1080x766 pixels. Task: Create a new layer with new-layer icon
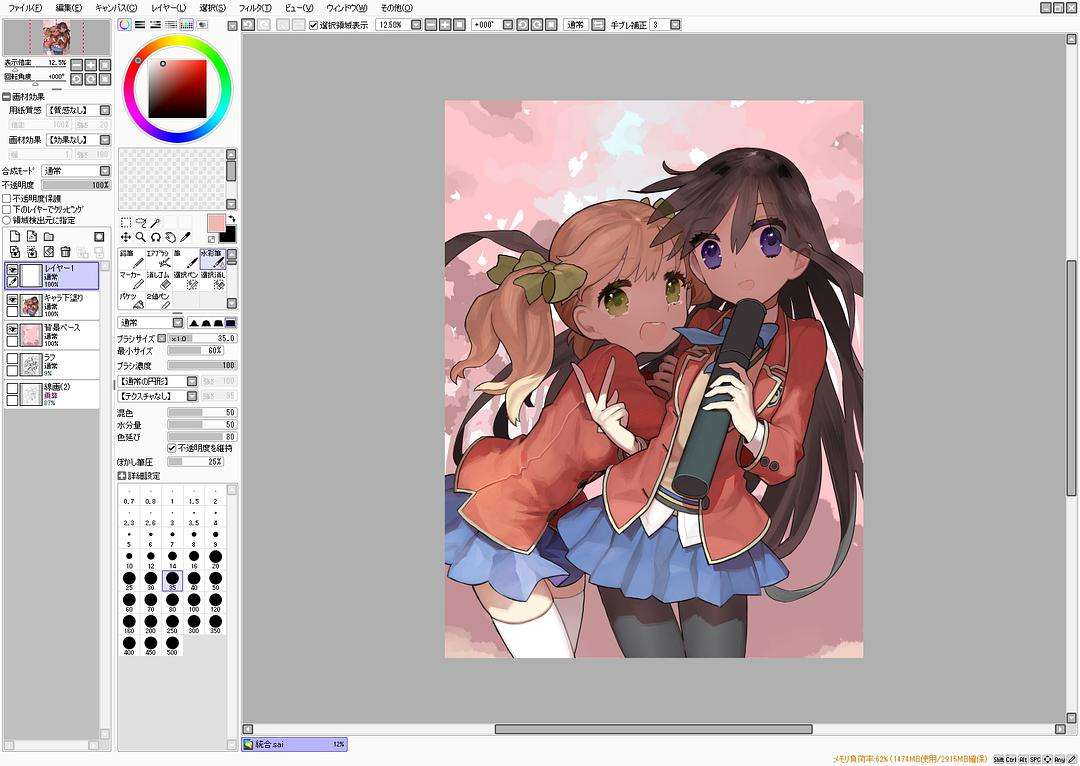pos(13,236)
